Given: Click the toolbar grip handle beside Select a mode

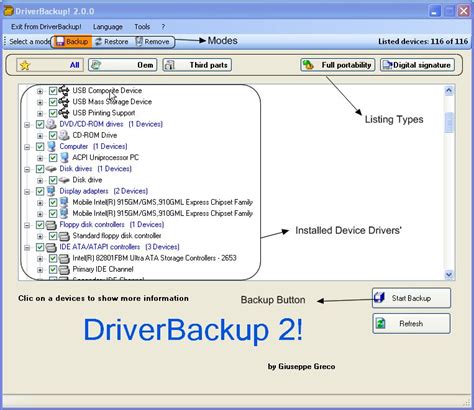Looking at the screenshot, I should pyautogui.click(x=5, y=42).
